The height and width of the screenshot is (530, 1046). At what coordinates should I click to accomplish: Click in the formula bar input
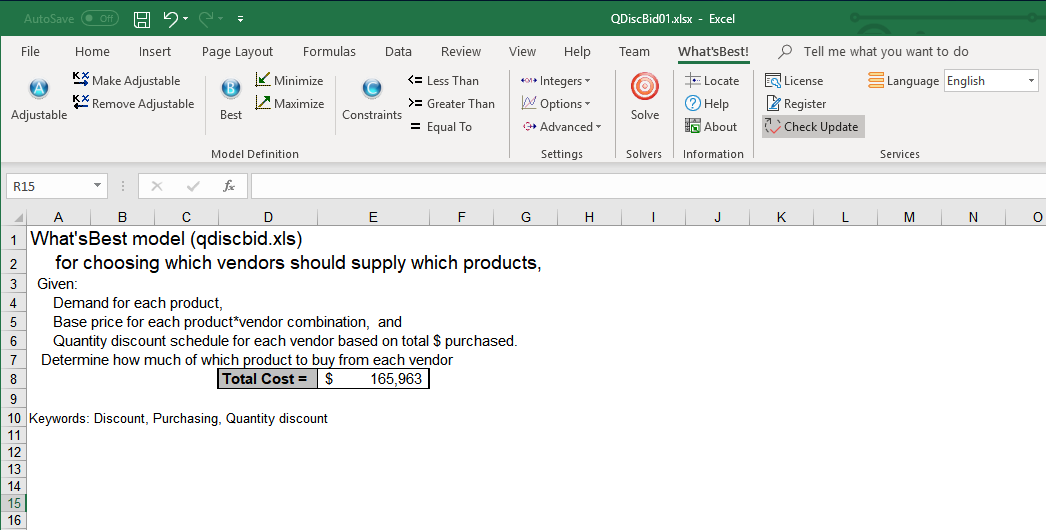tap(647, 186)
